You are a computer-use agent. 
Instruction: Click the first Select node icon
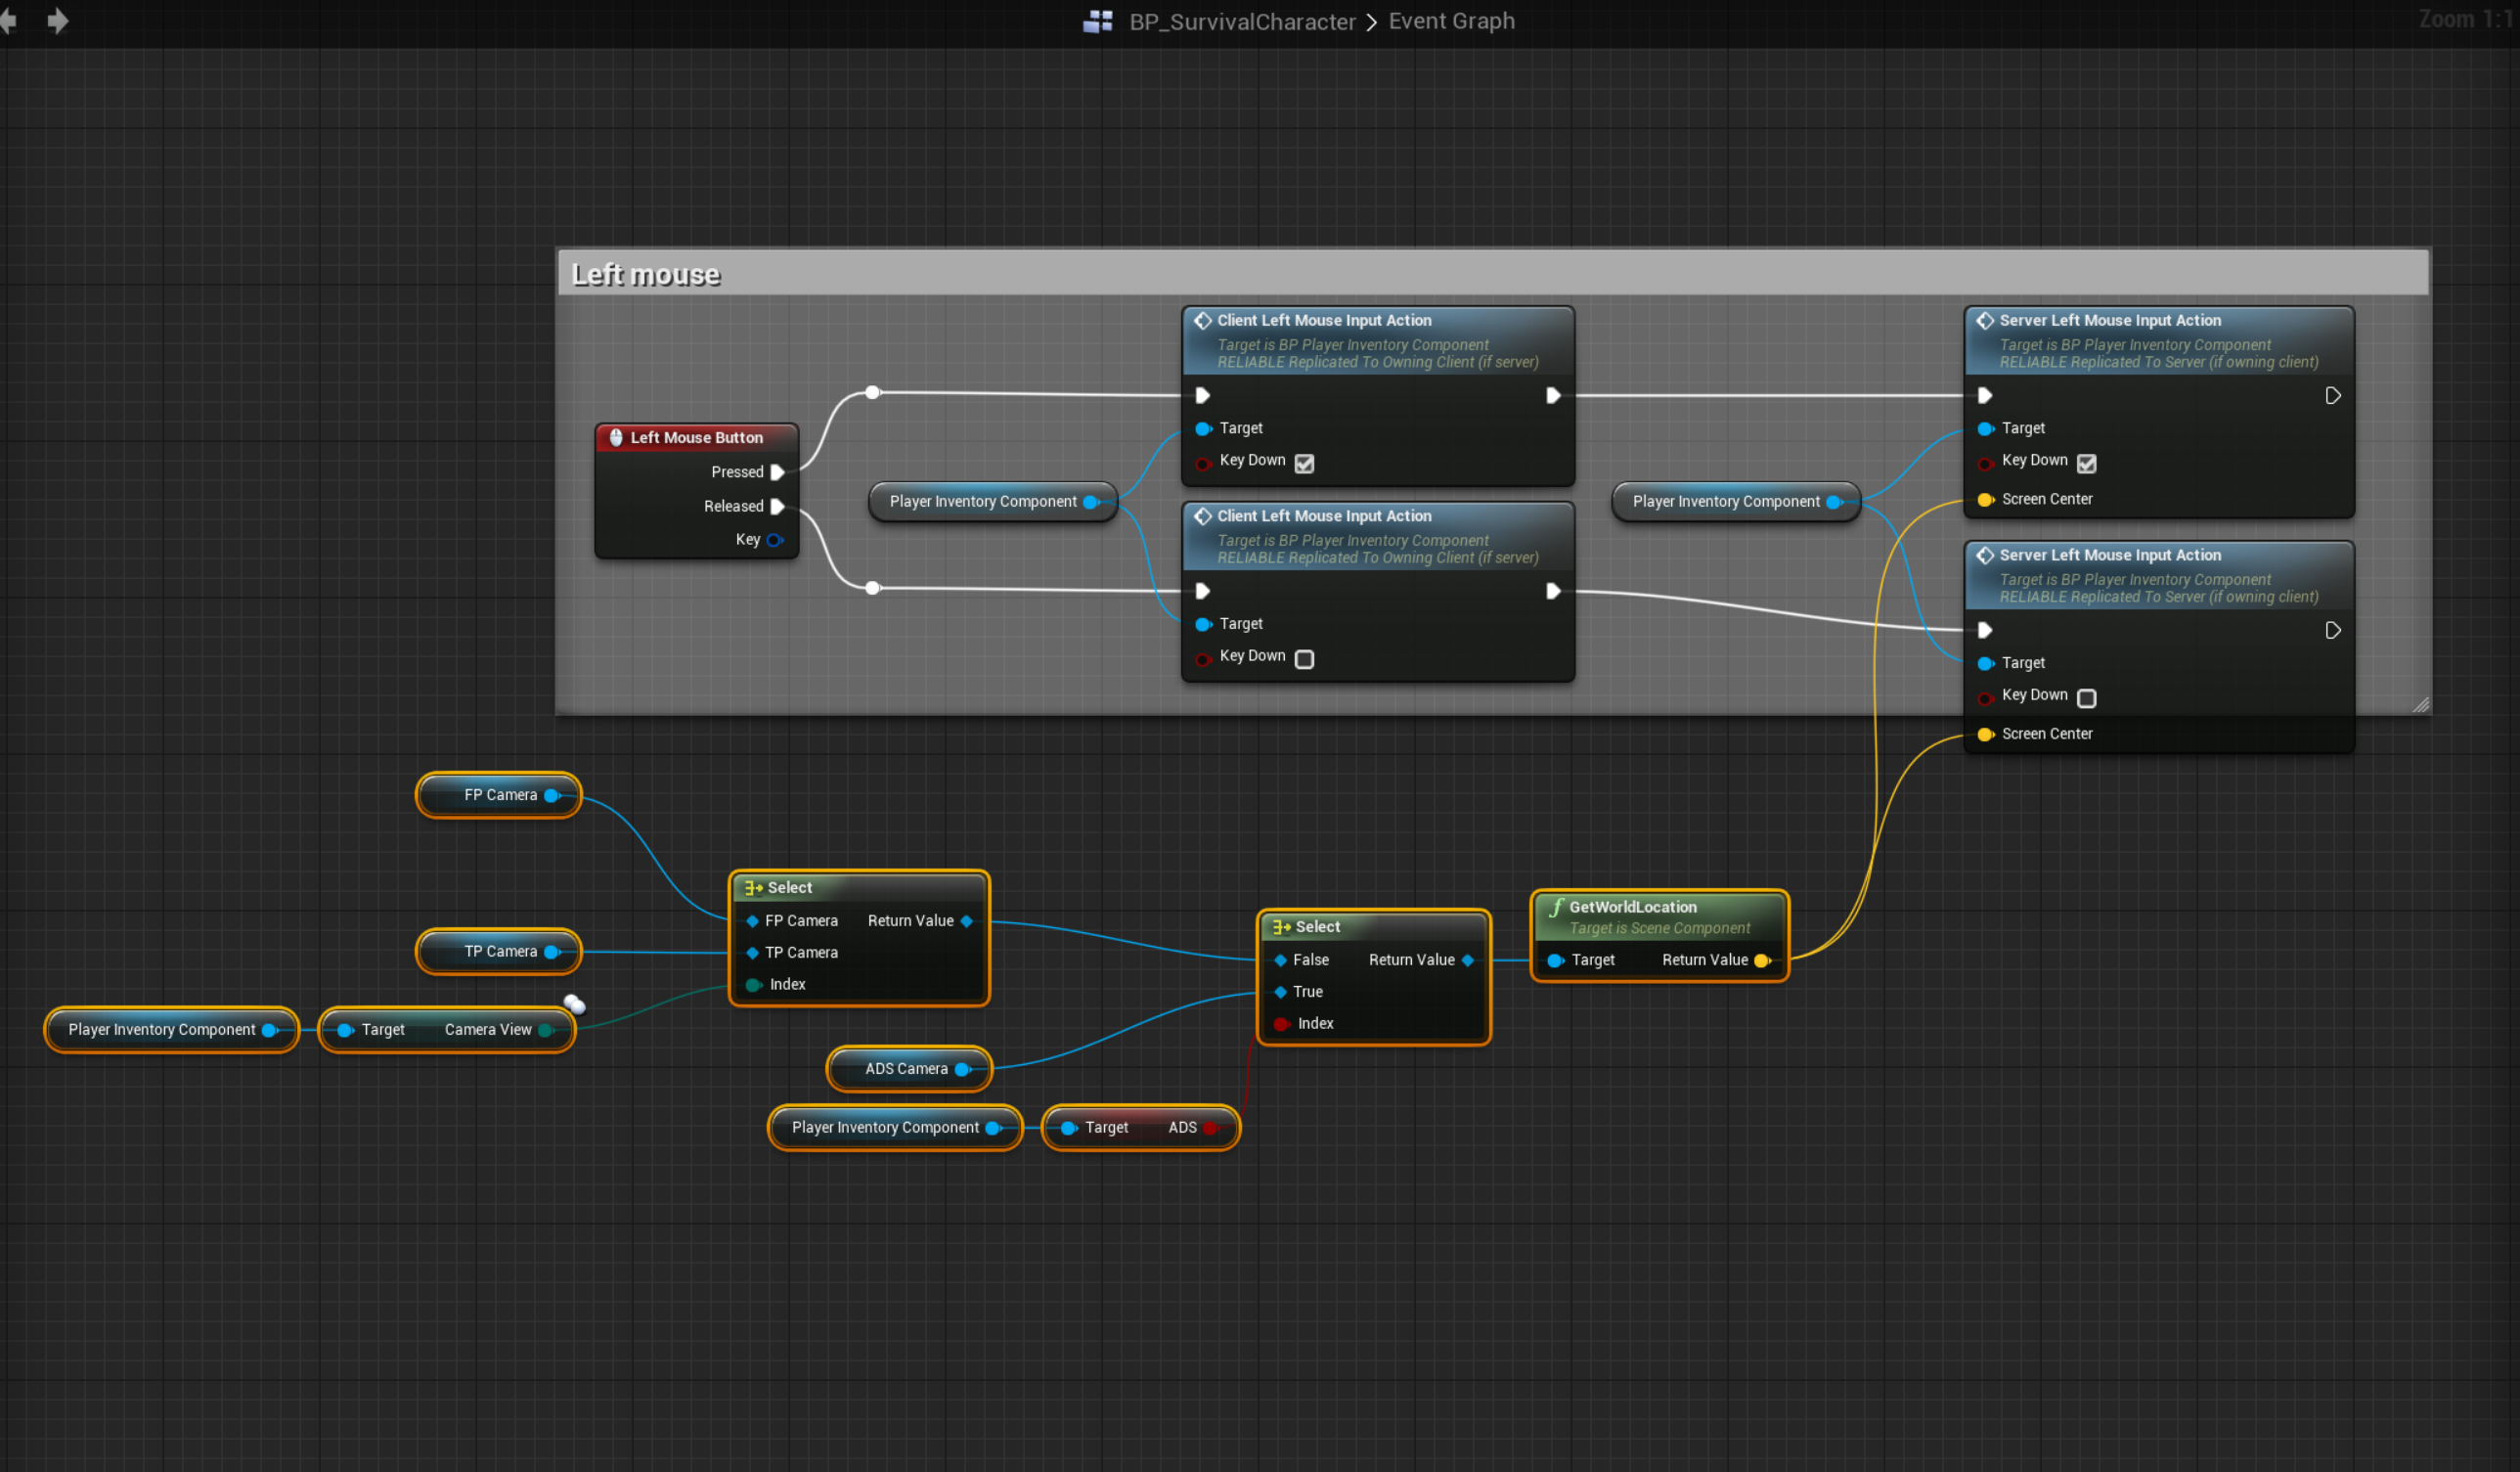[x=753, y=888]
